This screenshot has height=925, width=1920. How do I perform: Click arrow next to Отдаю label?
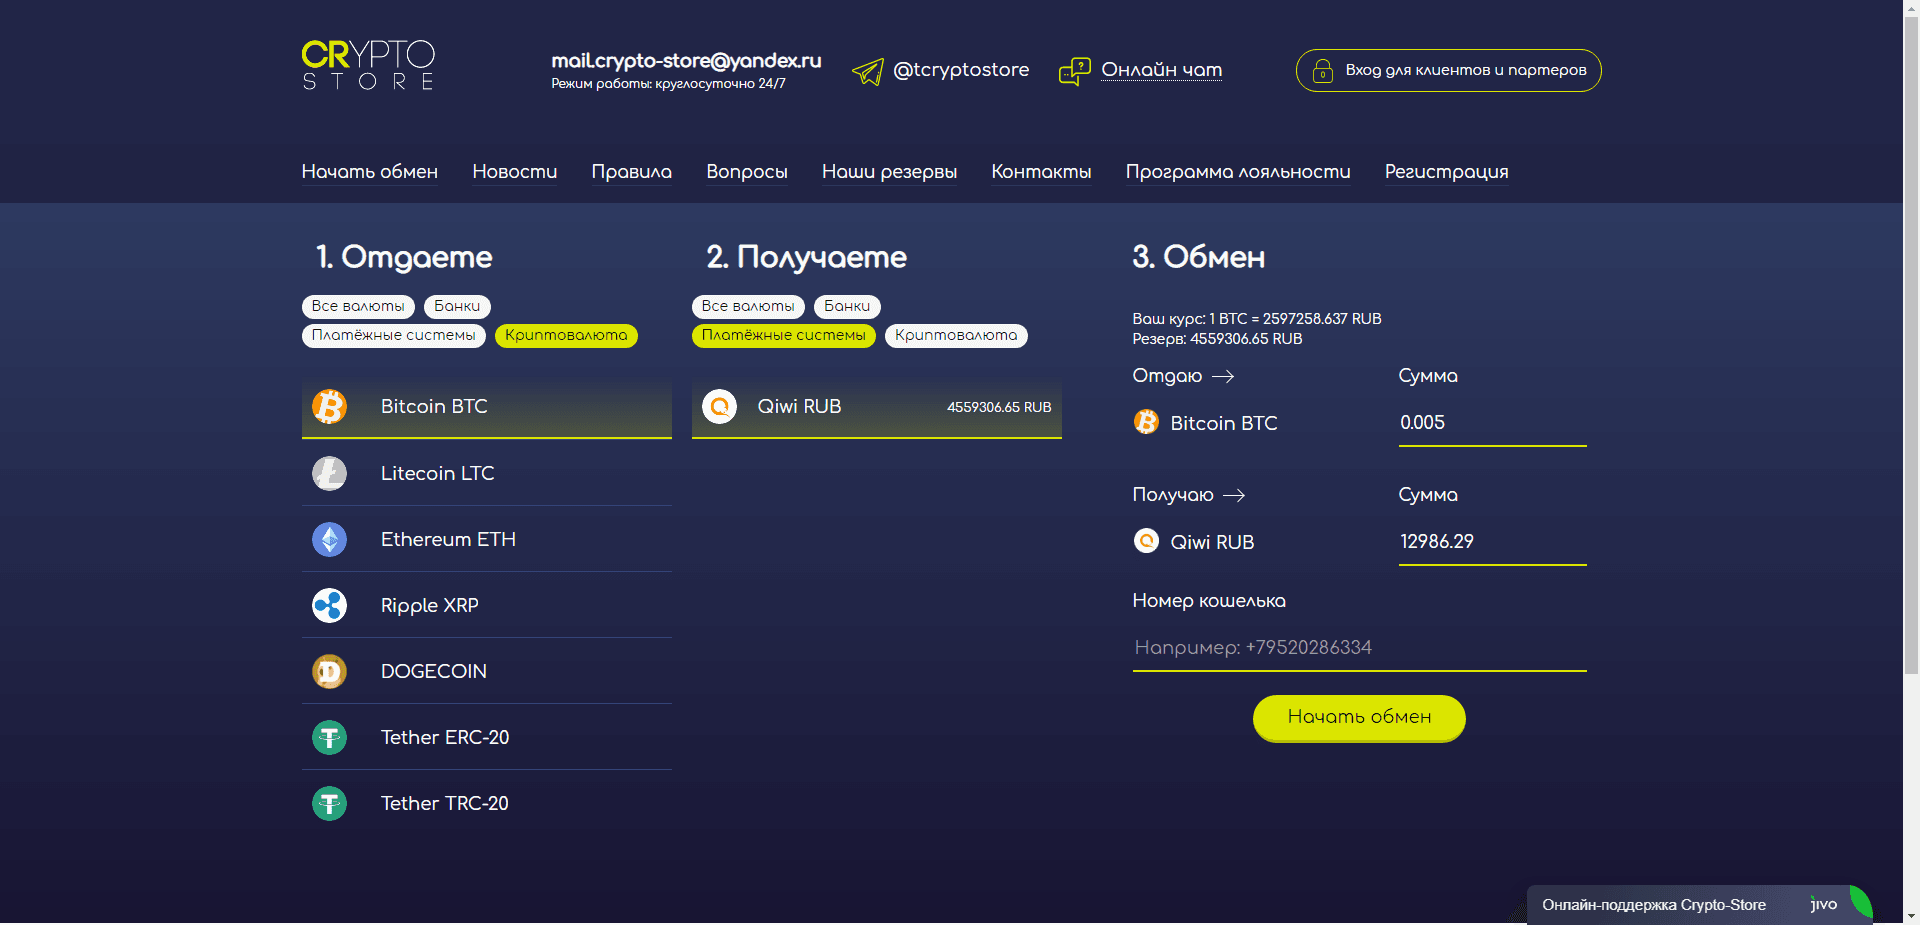coord(1223,376)
